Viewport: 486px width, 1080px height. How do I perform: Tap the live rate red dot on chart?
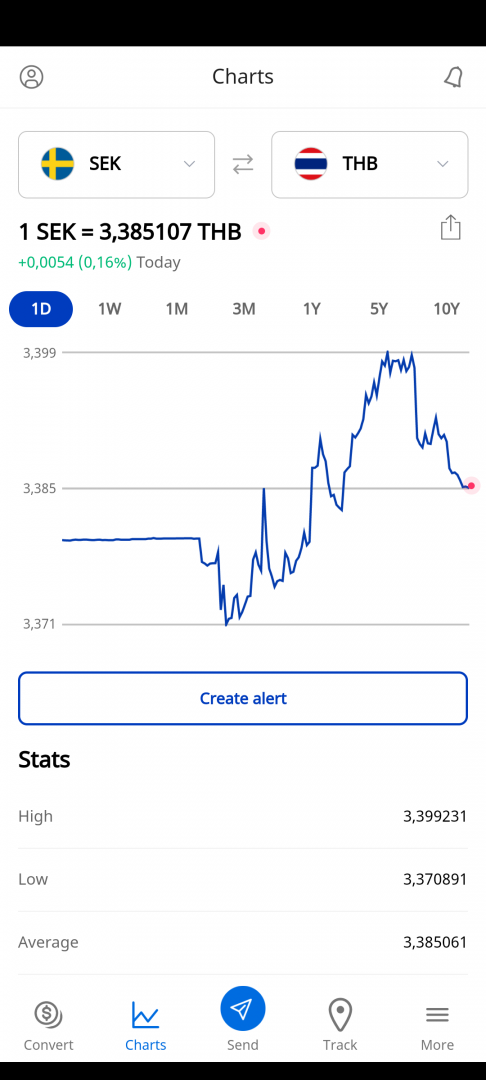pos(471,486)
